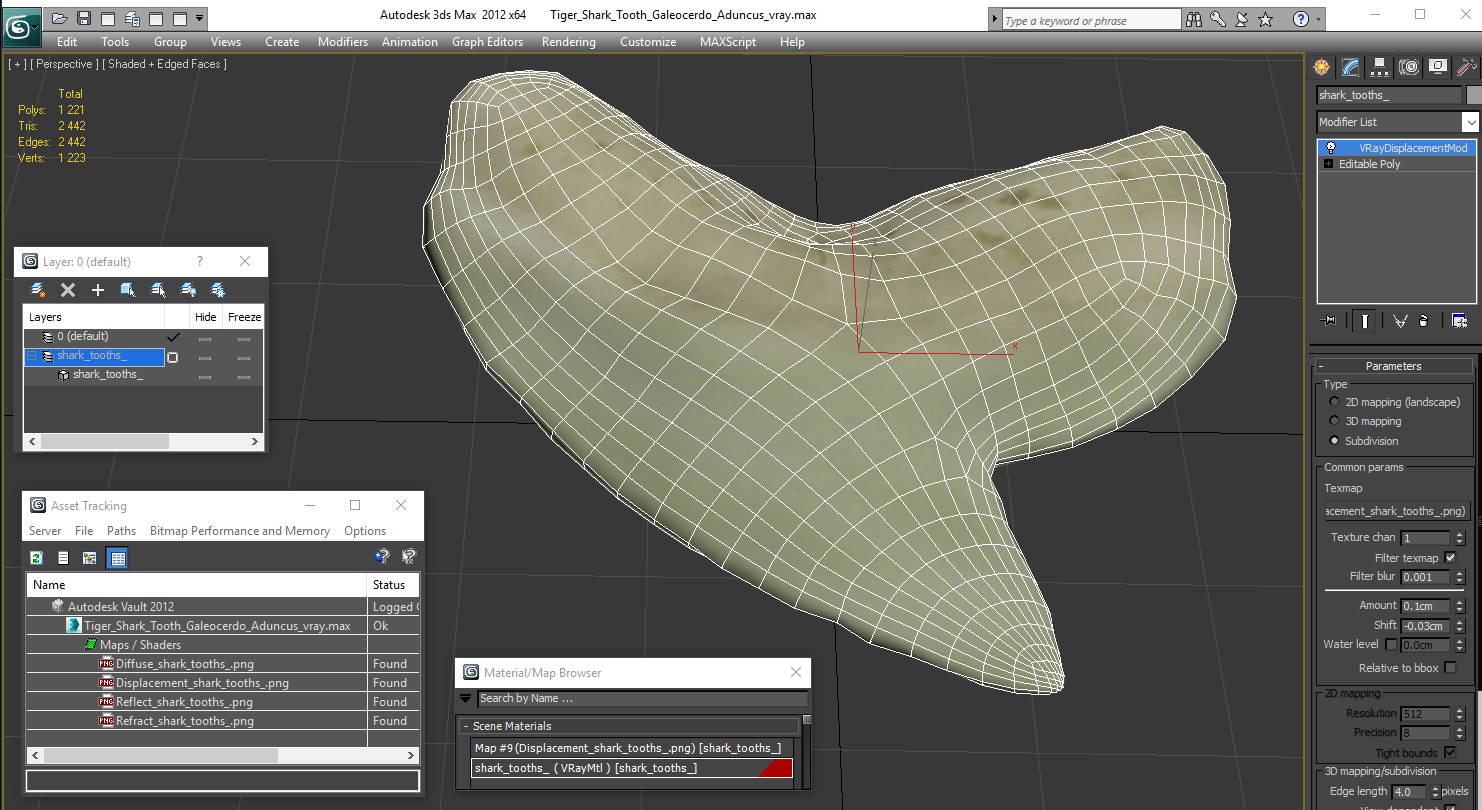Collapse Scene Materials group in Material Browser
The image size is (1482, 810).
pyautogui.click(x=465, y=726)
